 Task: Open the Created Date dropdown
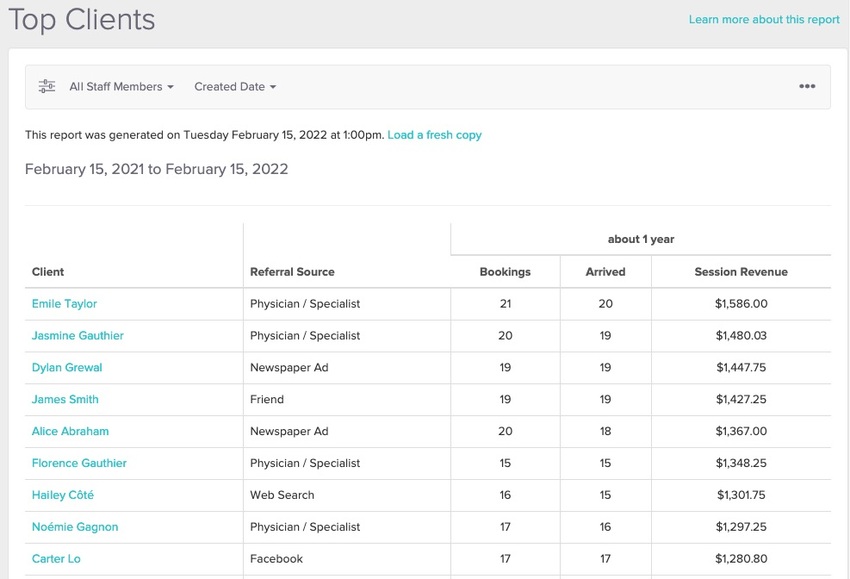point(235,87)
